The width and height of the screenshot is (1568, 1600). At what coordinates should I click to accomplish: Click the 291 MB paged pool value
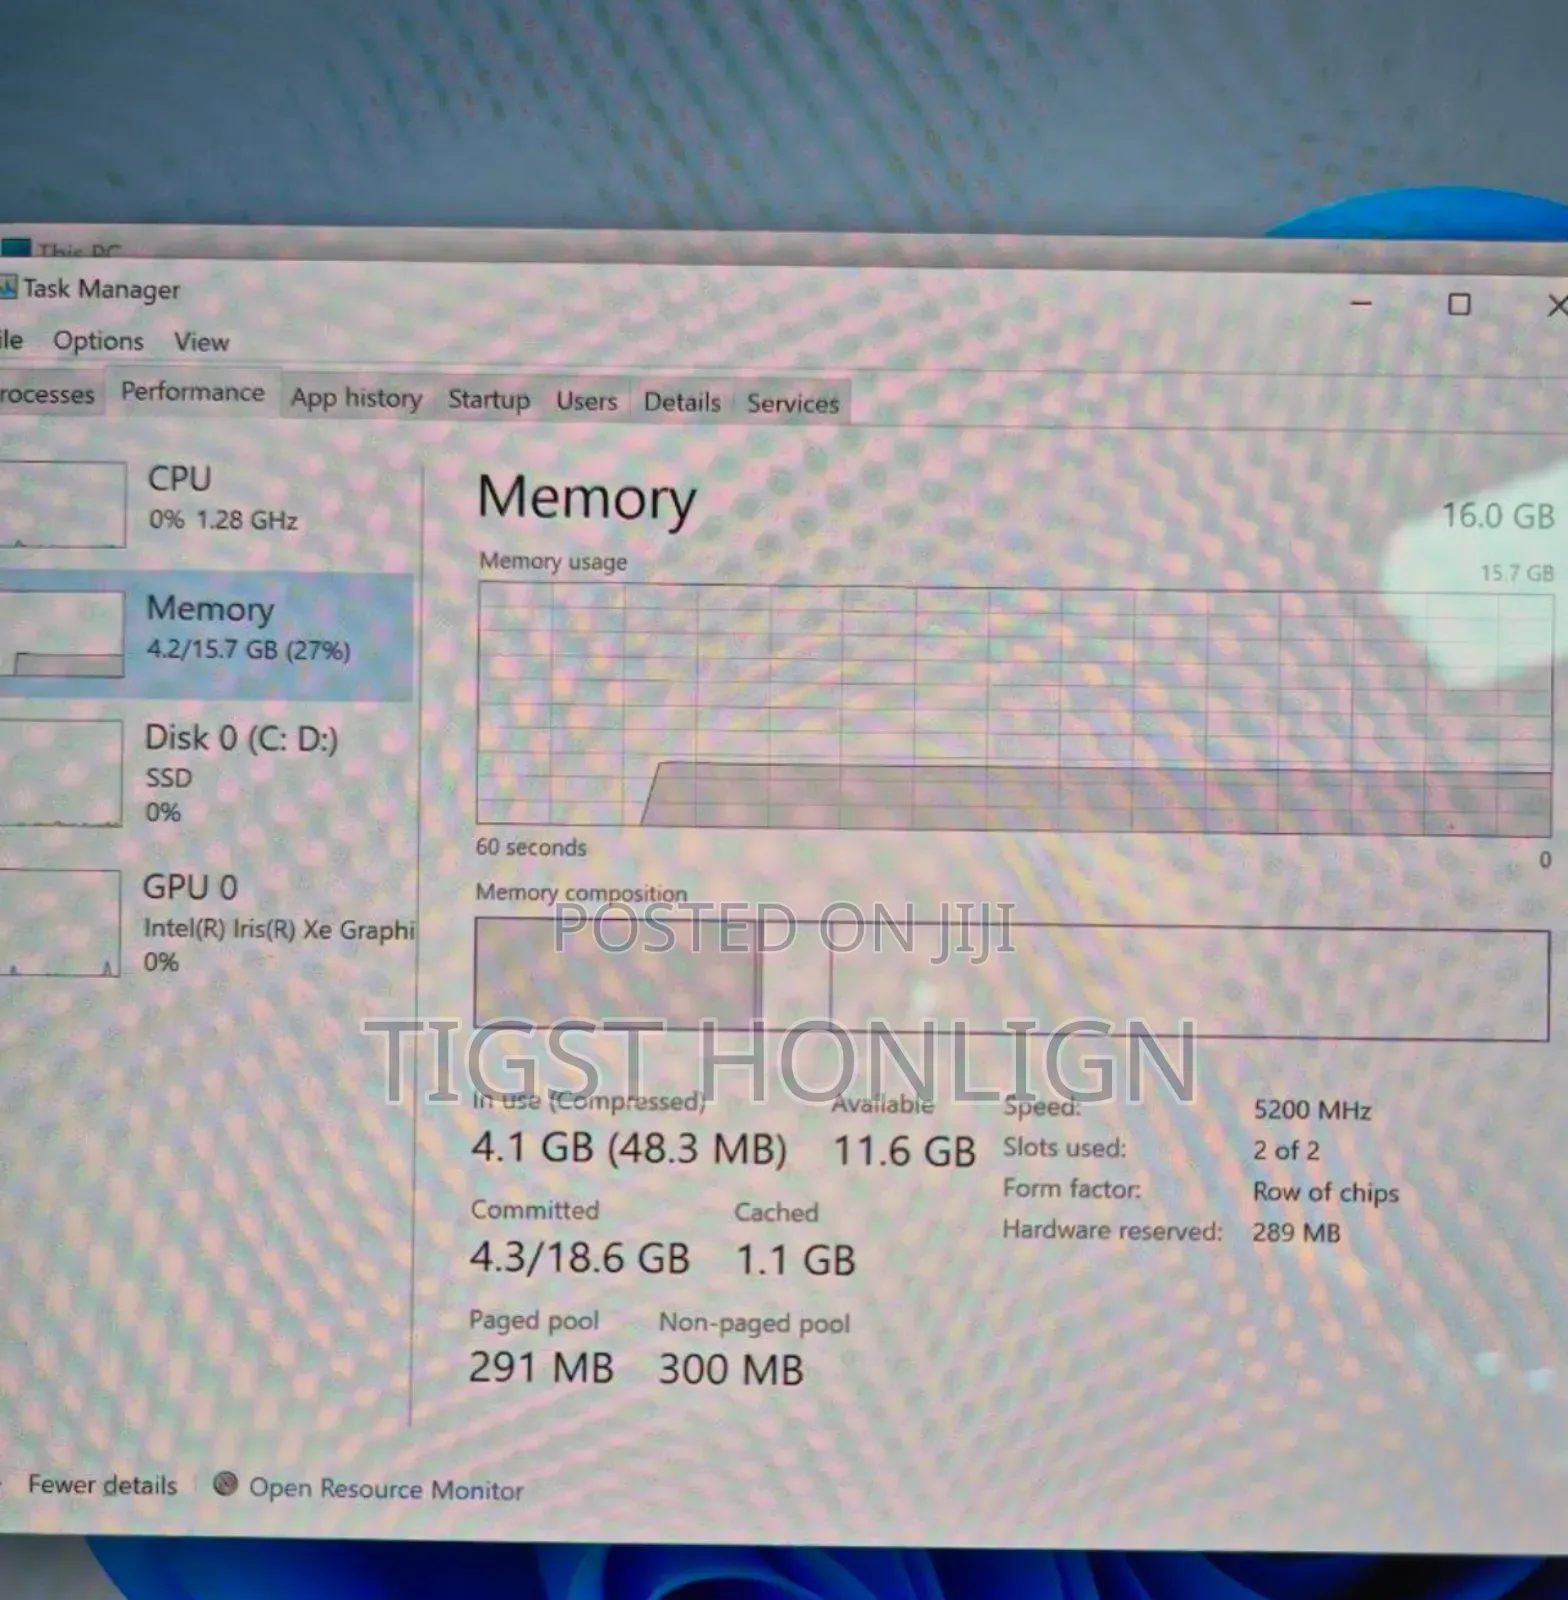(541, 1367)
